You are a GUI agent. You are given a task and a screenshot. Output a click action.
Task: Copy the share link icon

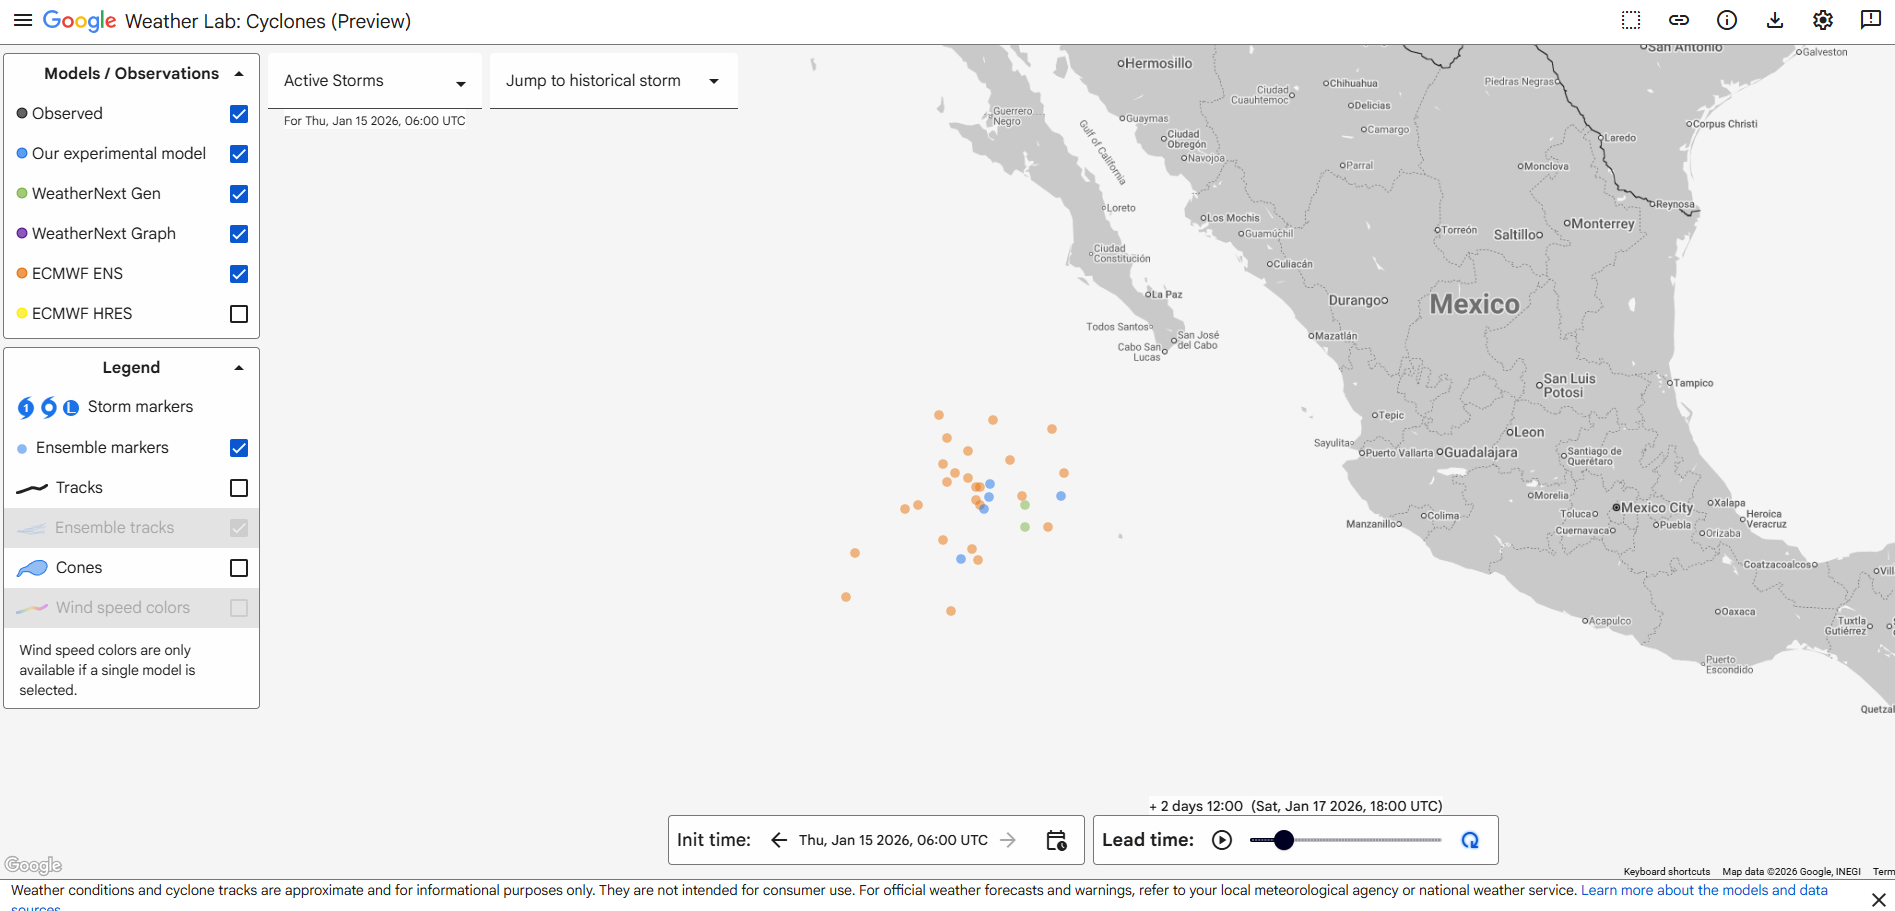1679,21
